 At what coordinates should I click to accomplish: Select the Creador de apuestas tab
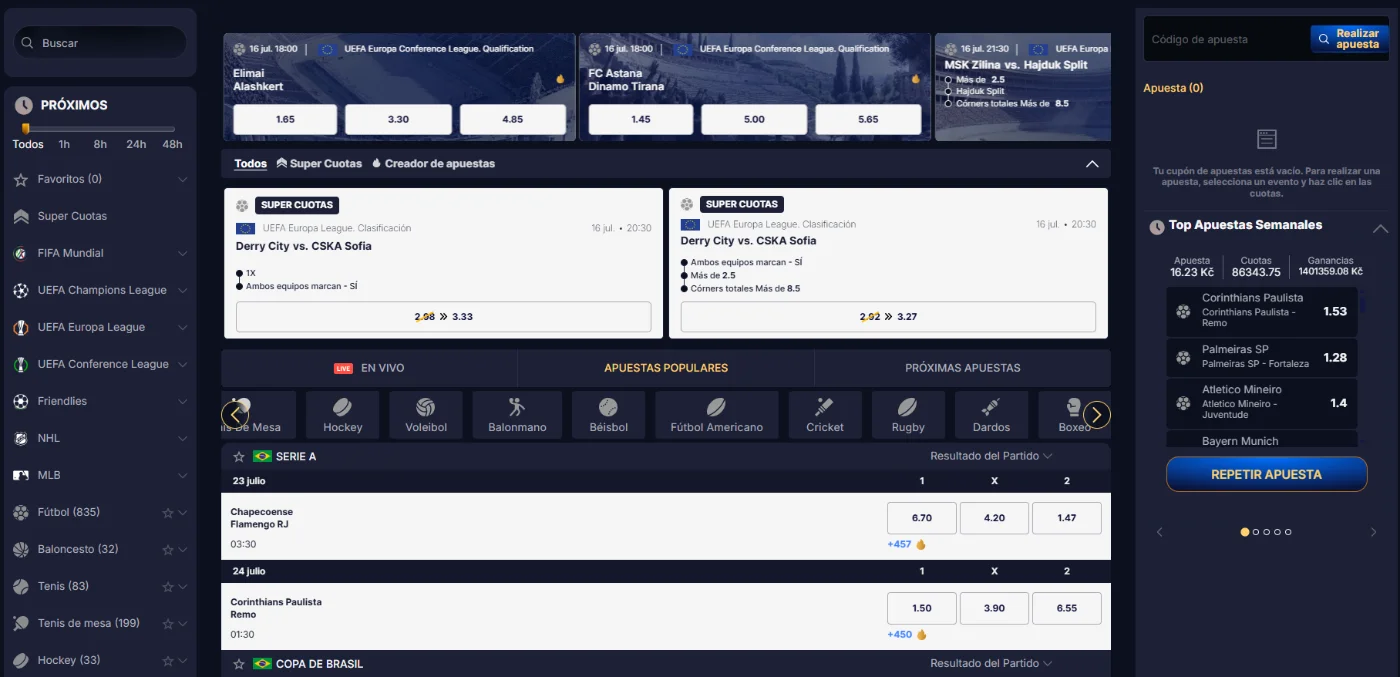click(x=433, y=164)
